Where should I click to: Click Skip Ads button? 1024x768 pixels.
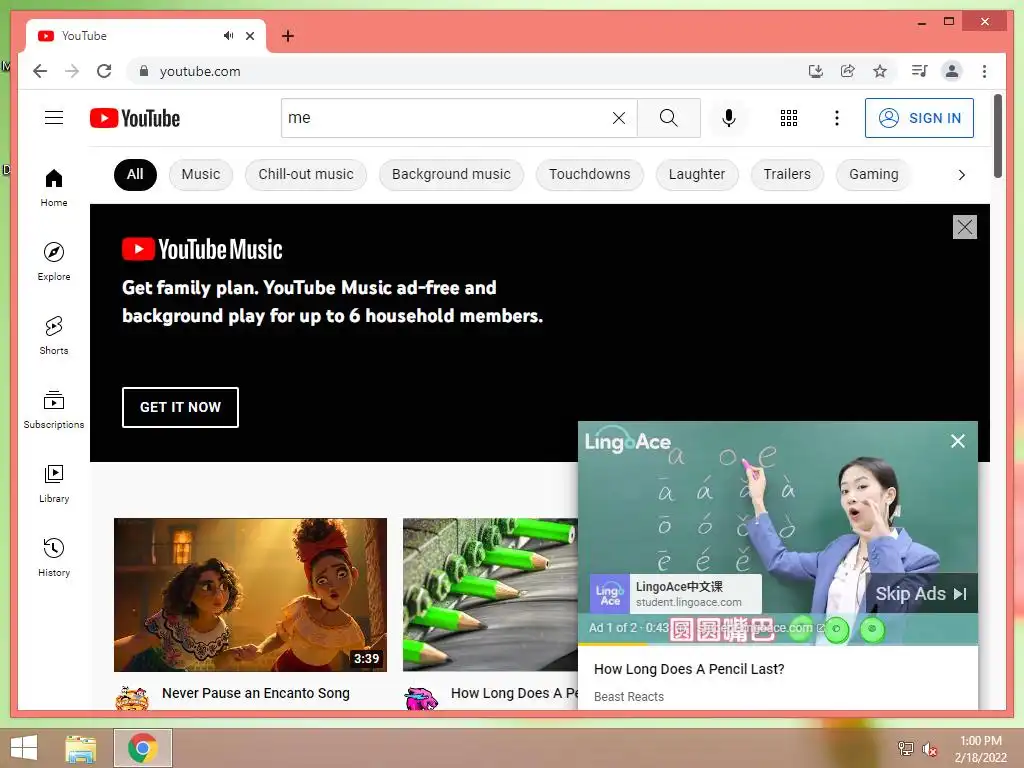[x=921, y=593]
